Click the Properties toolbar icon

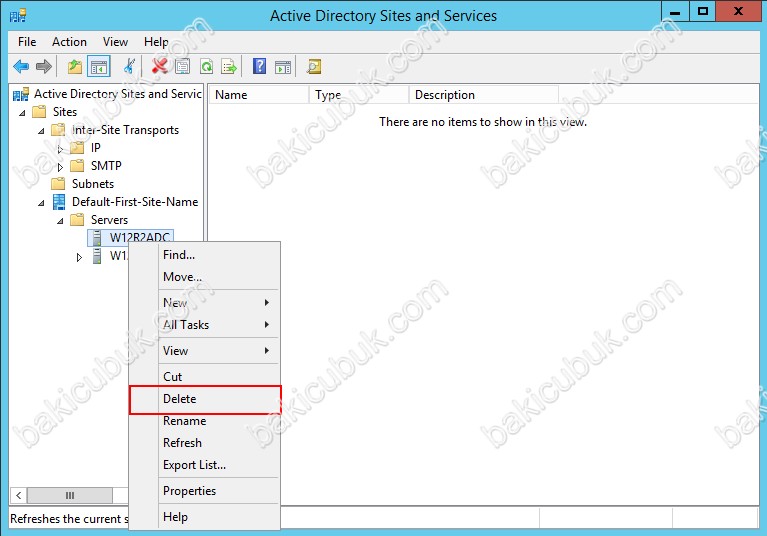click(x=182, y=67)
